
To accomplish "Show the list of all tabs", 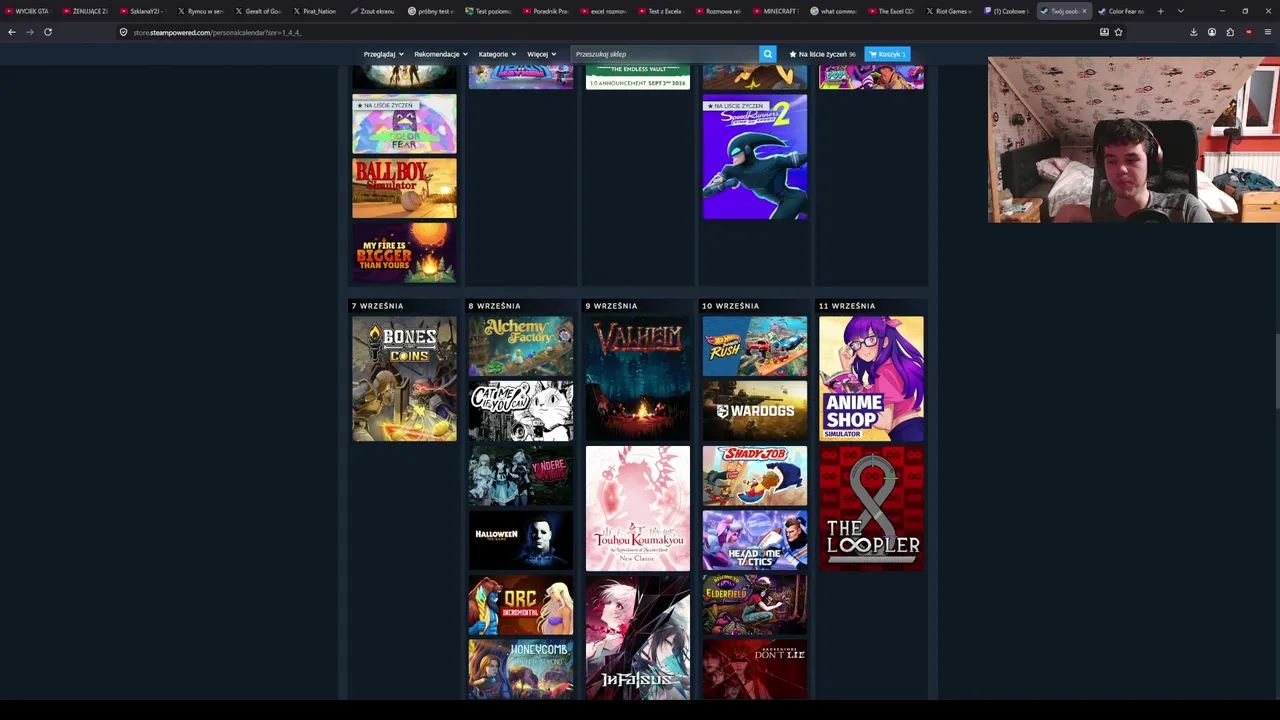I will [x=1180, y=11].
